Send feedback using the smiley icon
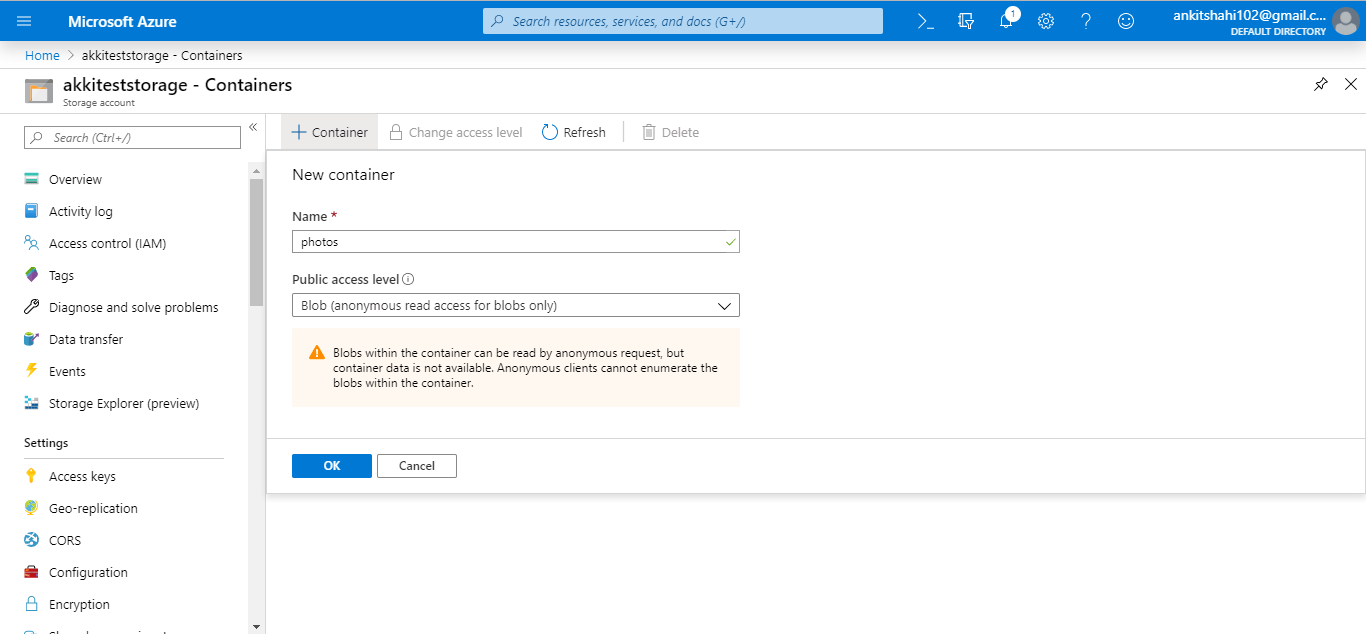Screen dimensions: 1366x634 coord(1126,21)
